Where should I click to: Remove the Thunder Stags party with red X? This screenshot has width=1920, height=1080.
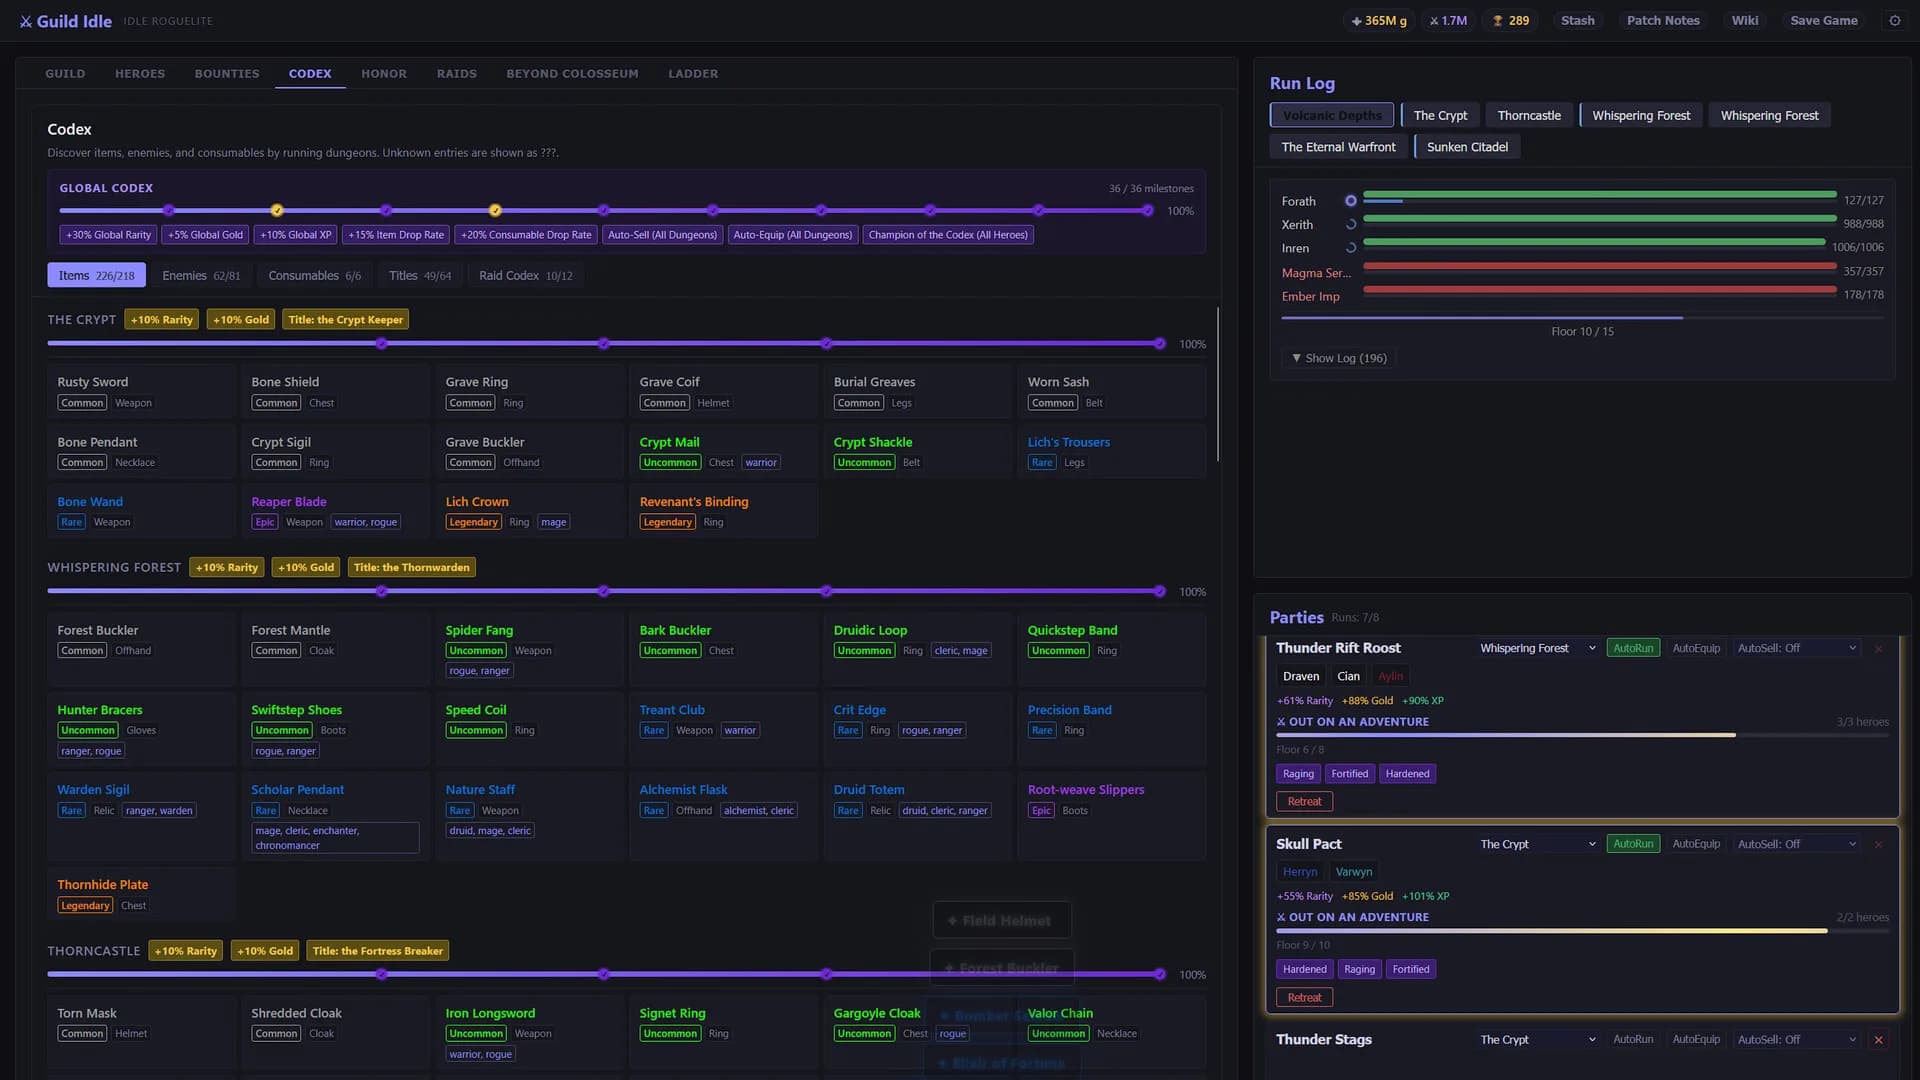[1878, 1040]
